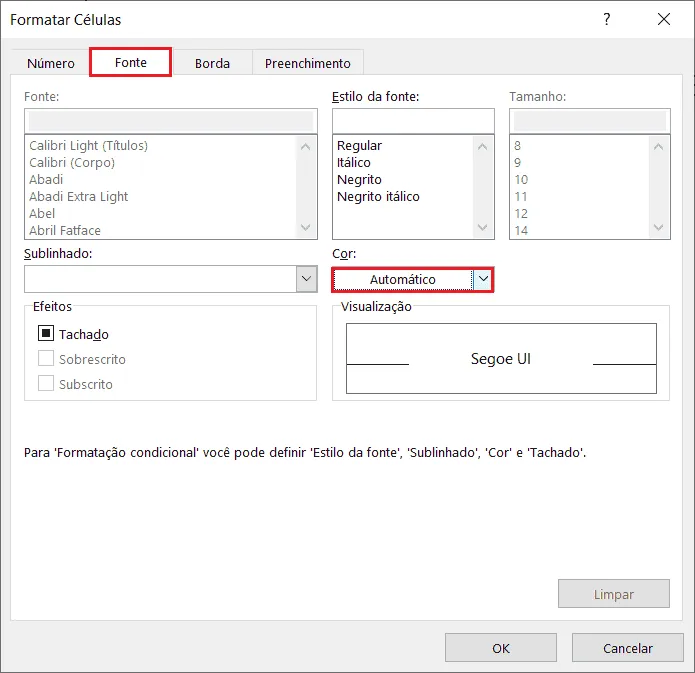Enable the Subscrito checkbox
695x673 pixels.
tap(46, 383)
